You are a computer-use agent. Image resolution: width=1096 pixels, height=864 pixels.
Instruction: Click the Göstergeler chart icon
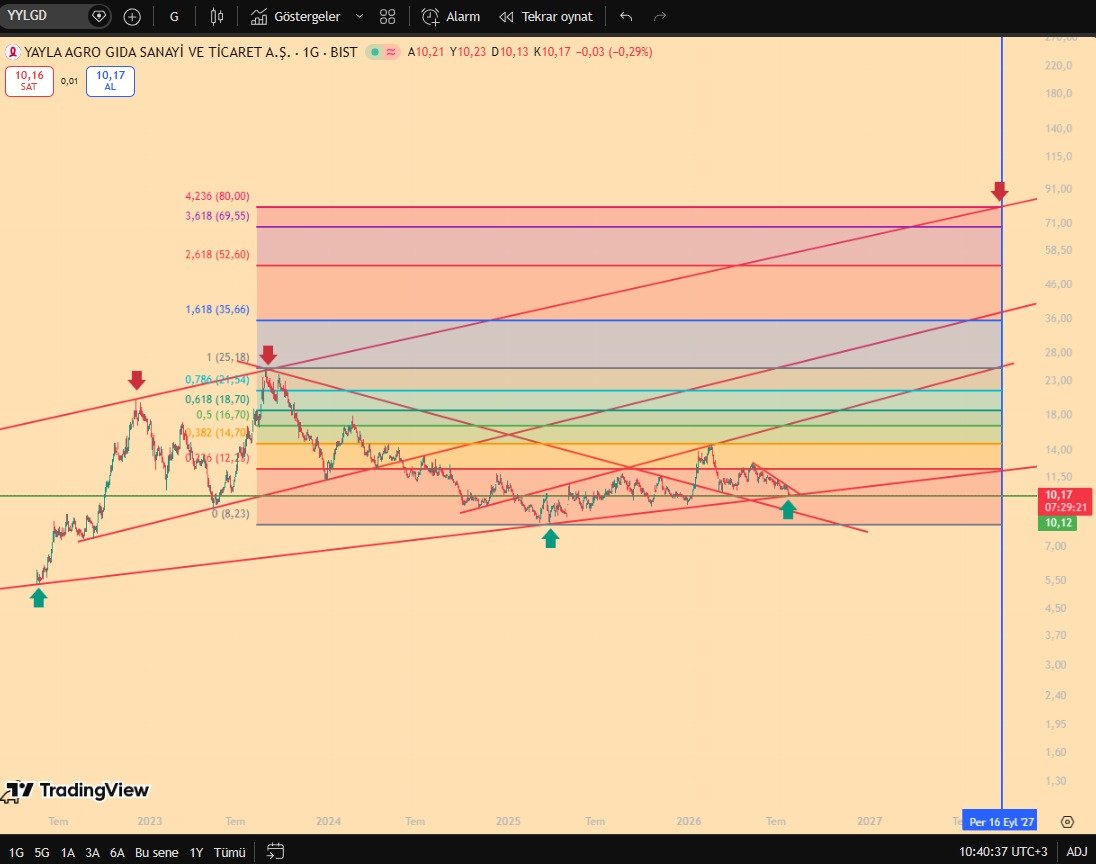[x=259, y=17]
